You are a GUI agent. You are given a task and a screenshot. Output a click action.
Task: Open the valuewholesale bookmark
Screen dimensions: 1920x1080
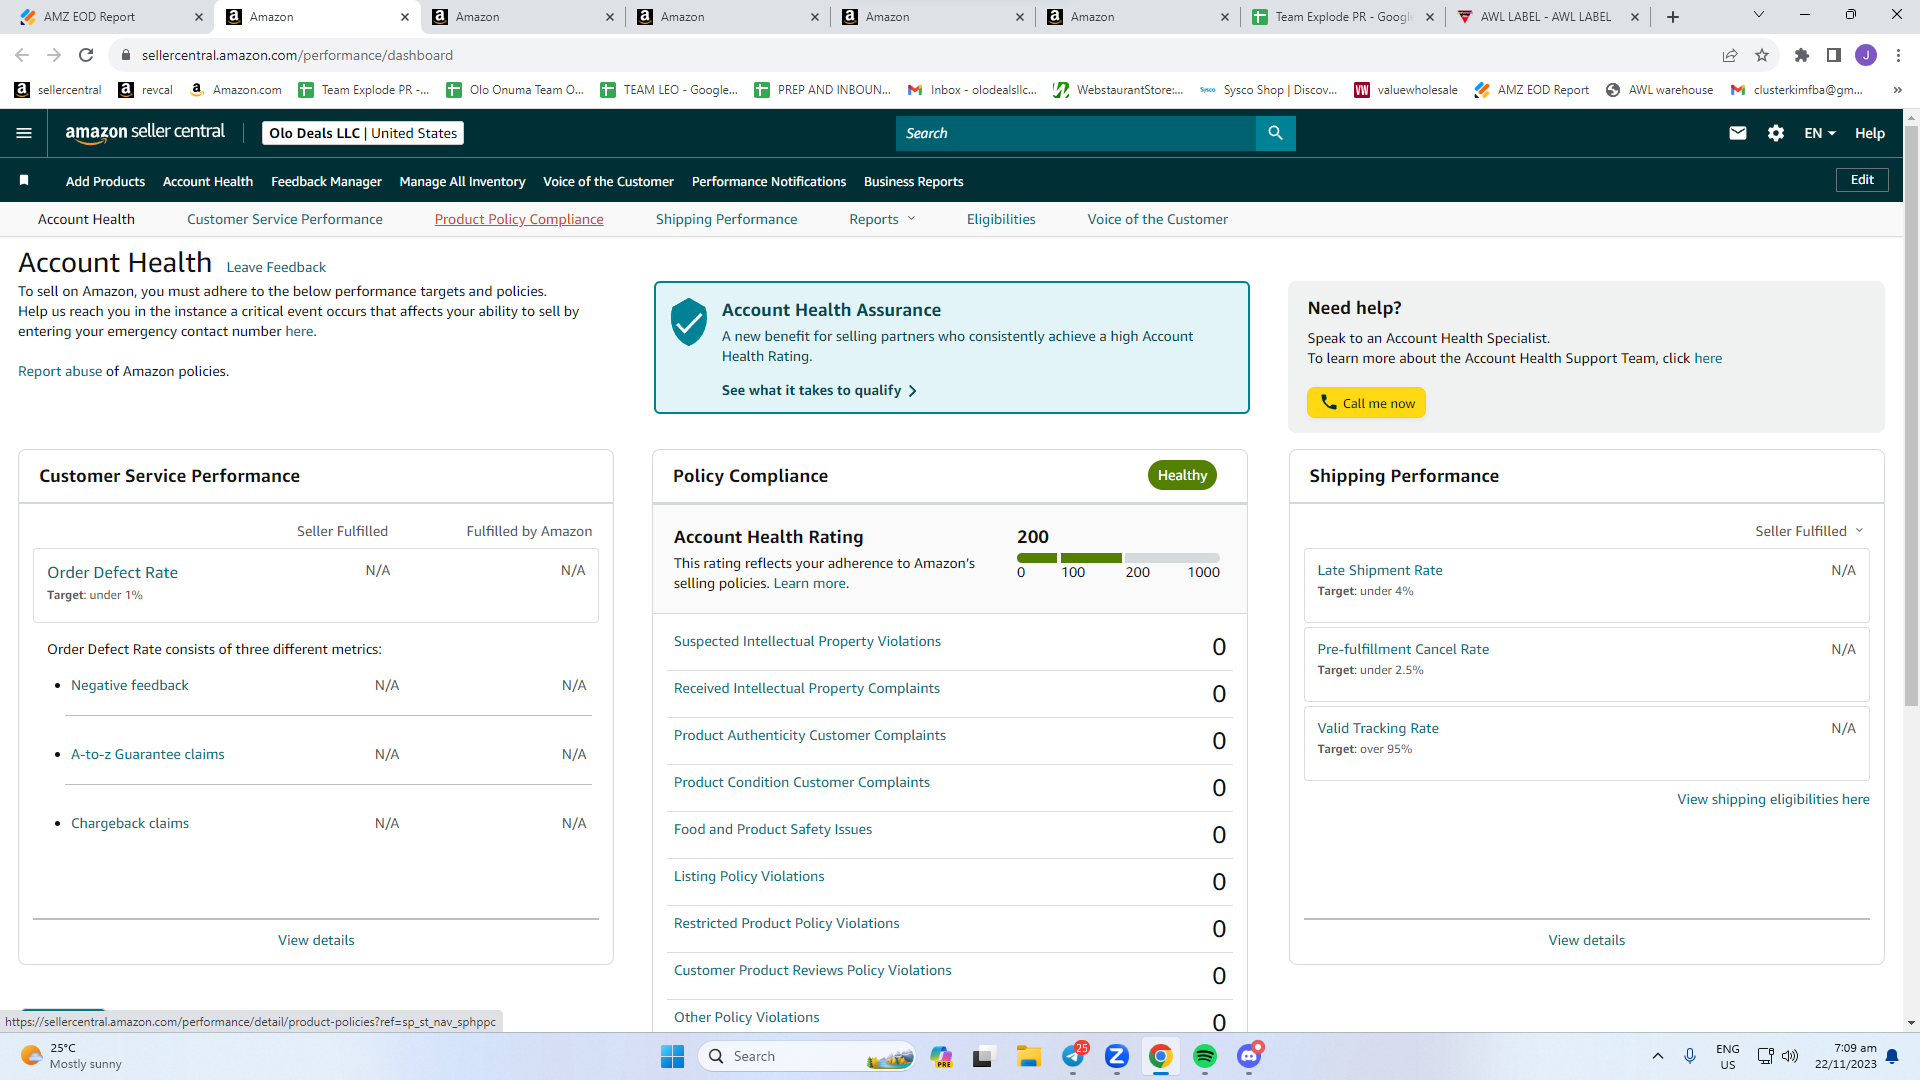pyautogui.click(x=1406, y=89)
